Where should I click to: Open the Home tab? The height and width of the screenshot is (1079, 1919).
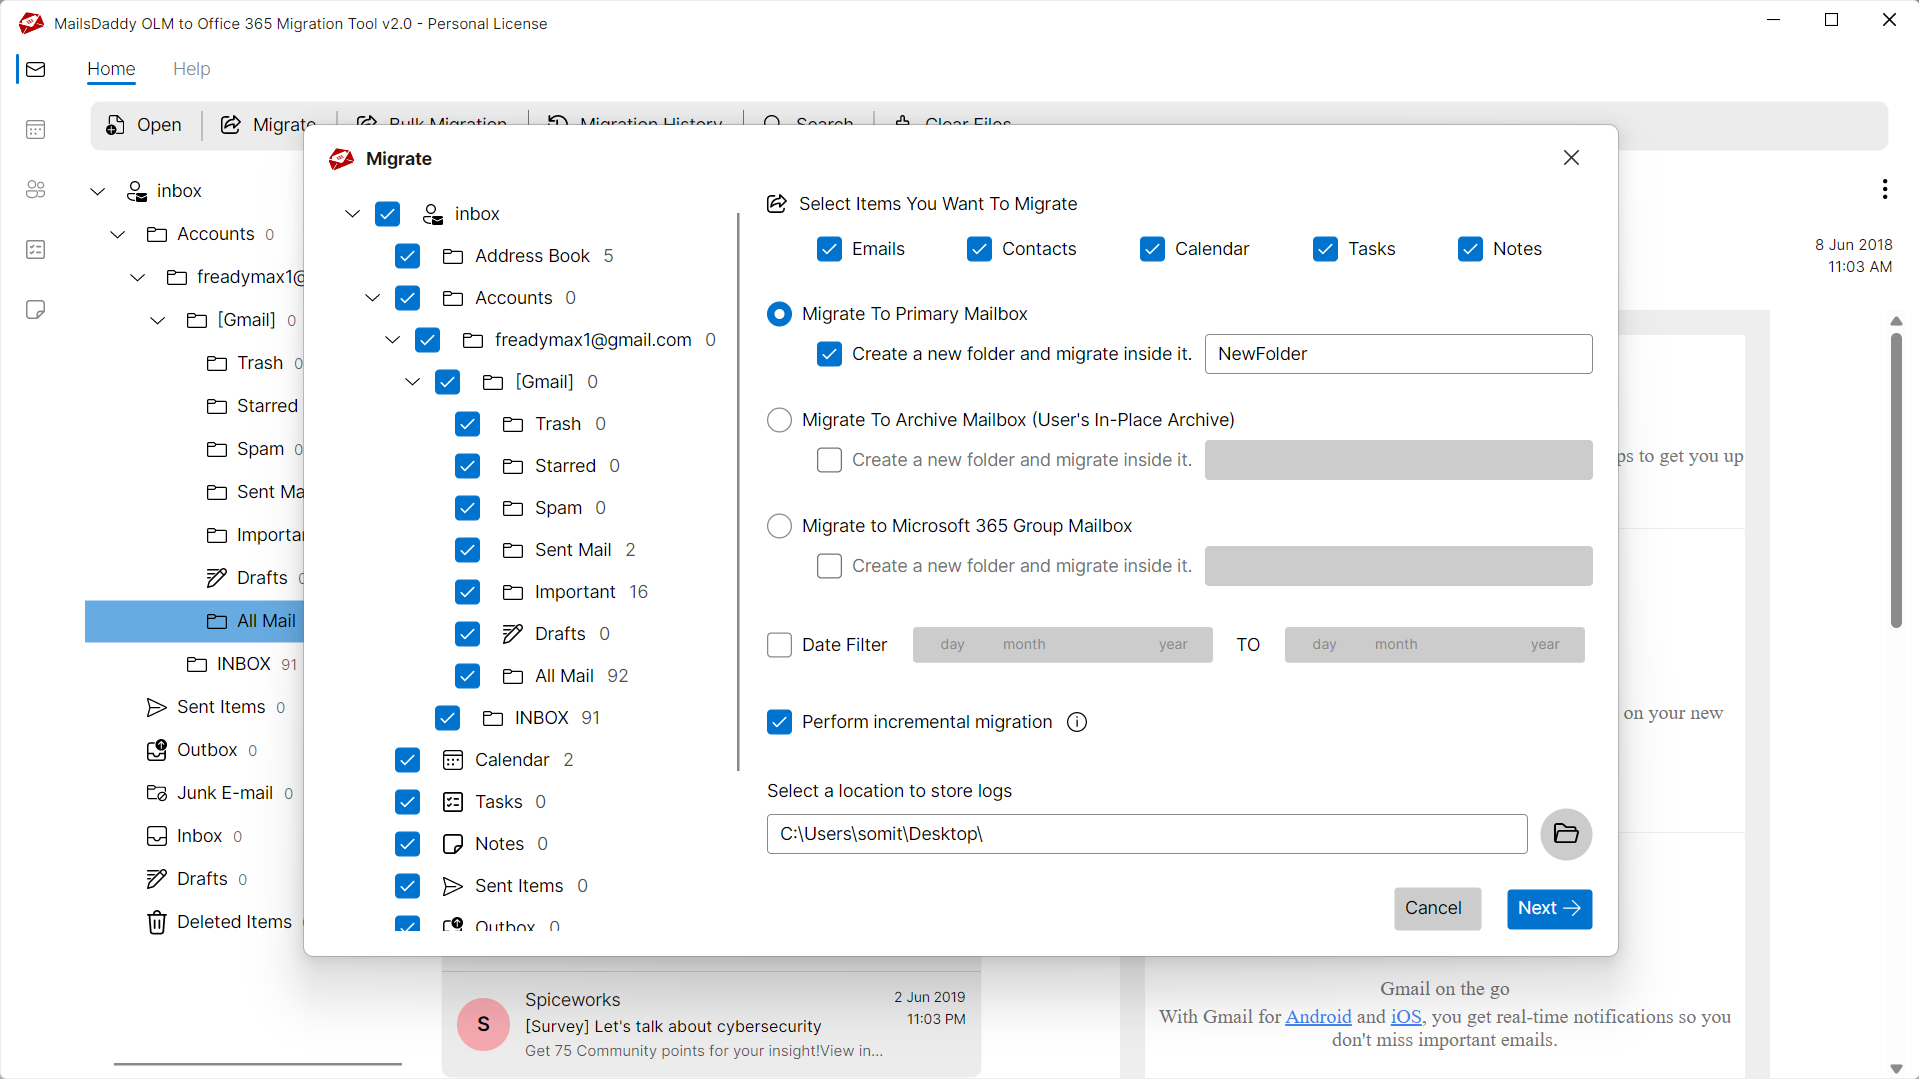111,69
